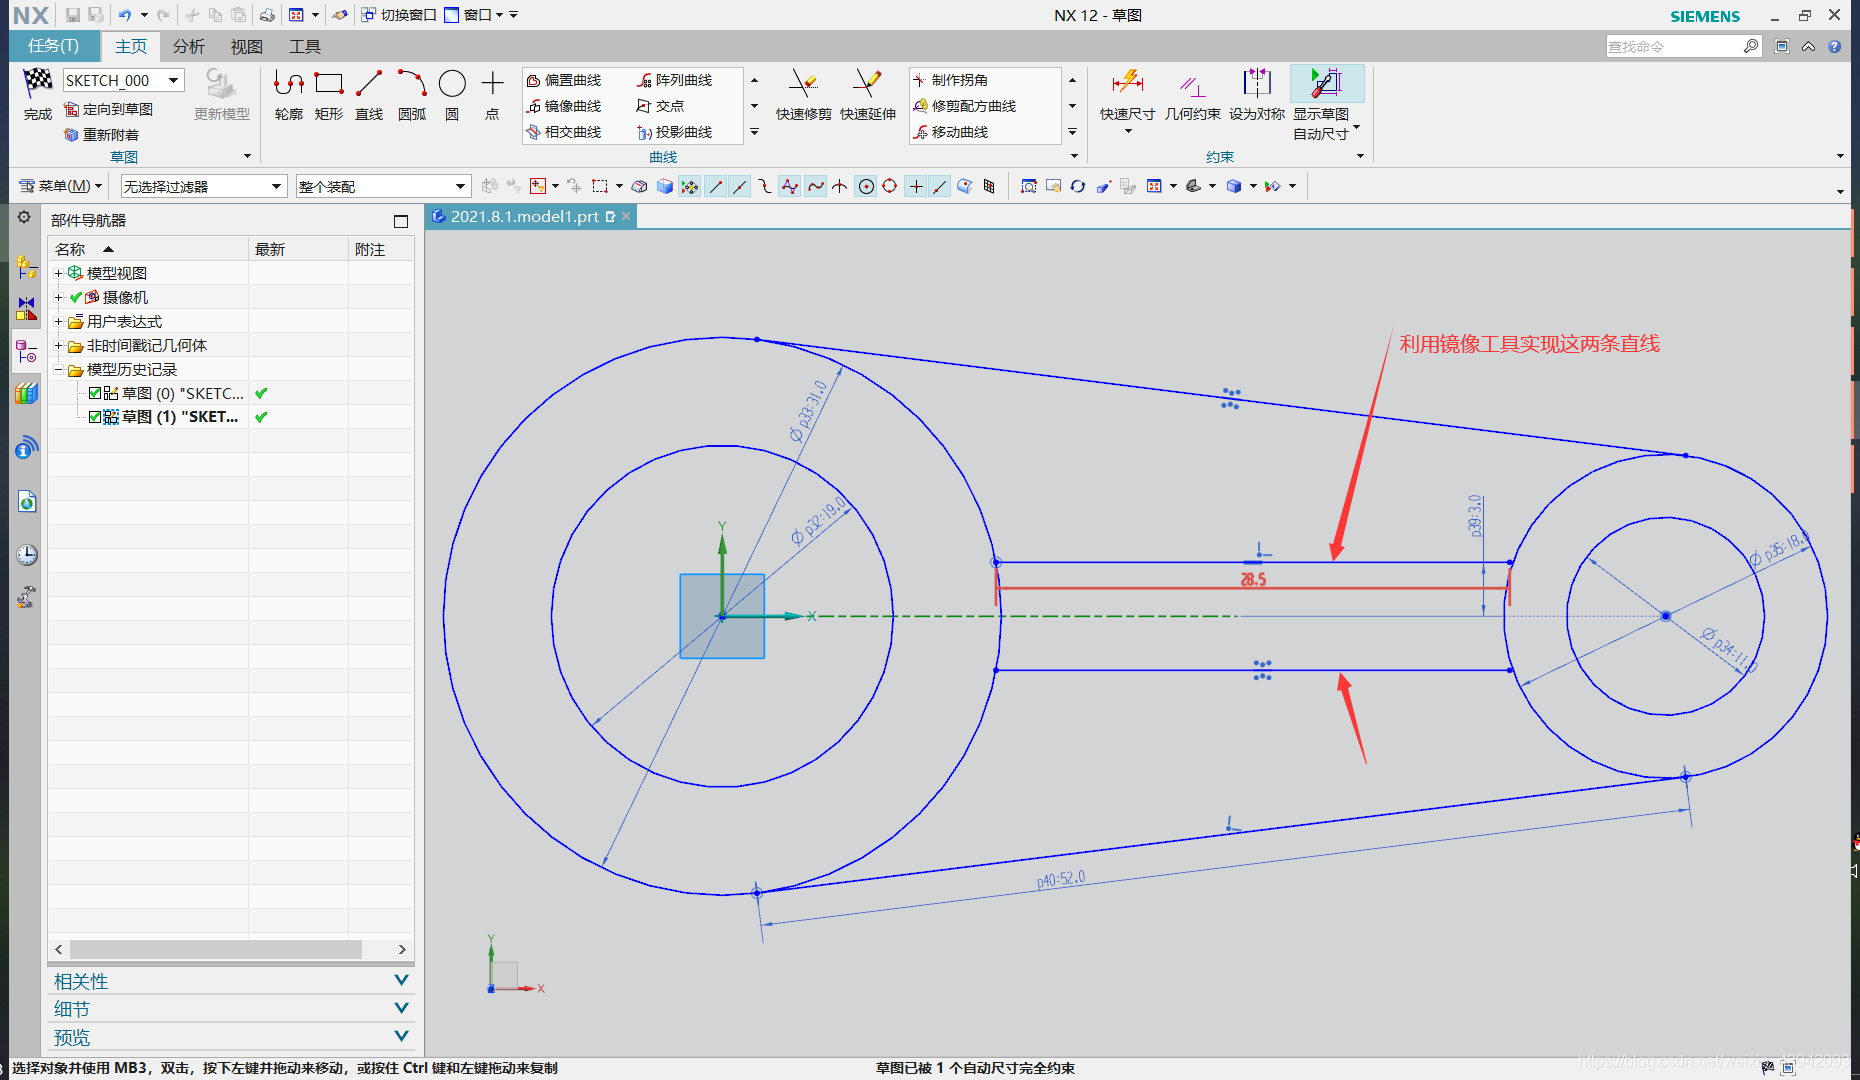Viewport: 1860px width, 1080px height.
Task: Choose Offset Curve (偏置曲线) command
Action: pos(564,80)
